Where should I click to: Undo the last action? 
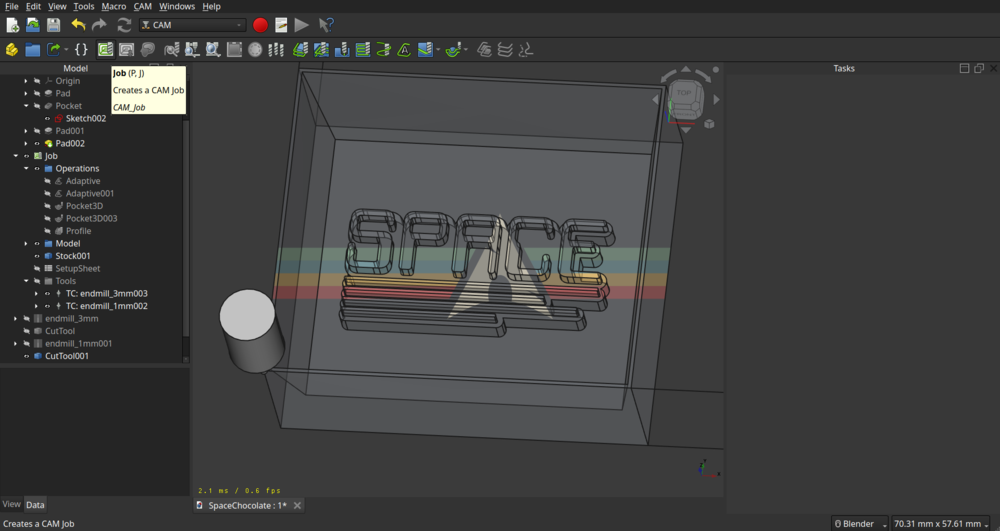tap(78, 25)
